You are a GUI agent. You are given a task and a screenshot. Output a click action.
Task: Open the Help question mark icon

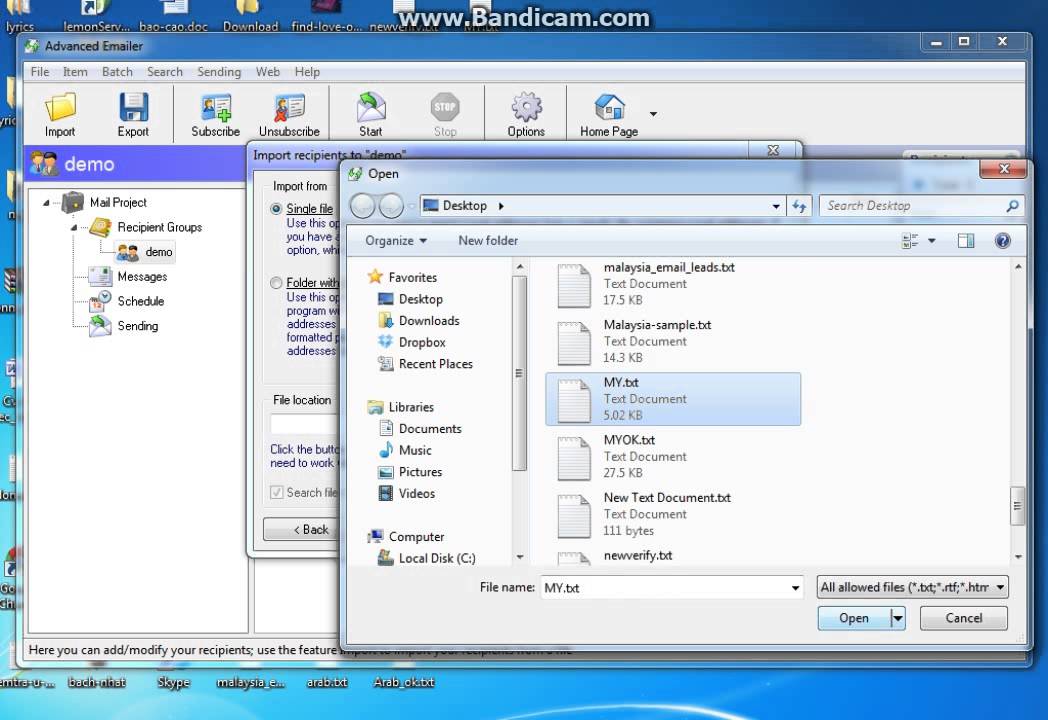click(1003, 241)
